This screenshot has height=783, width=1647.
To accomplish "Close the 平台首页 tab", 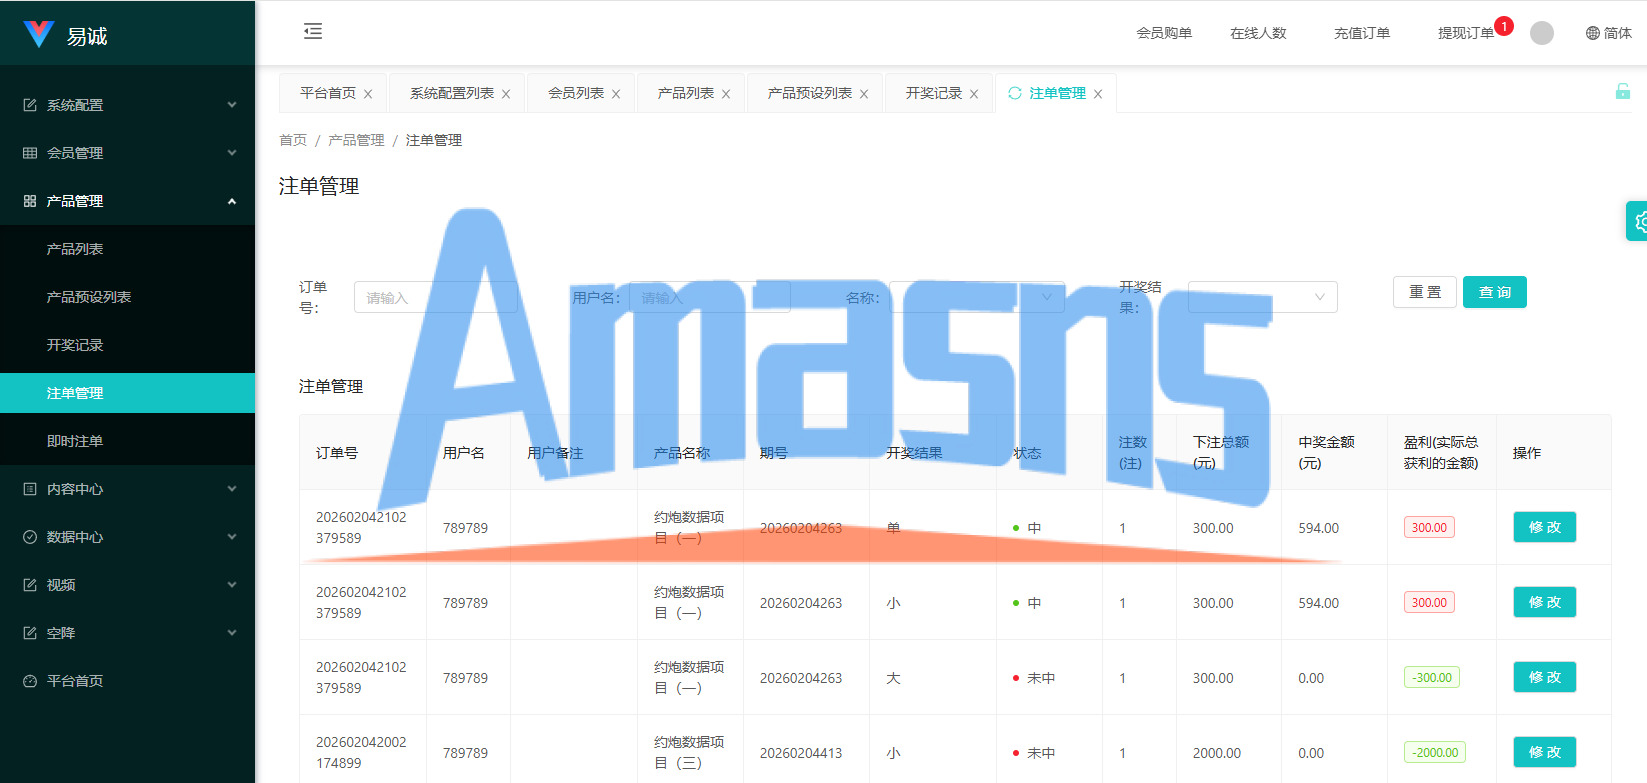I will (368, 94).
